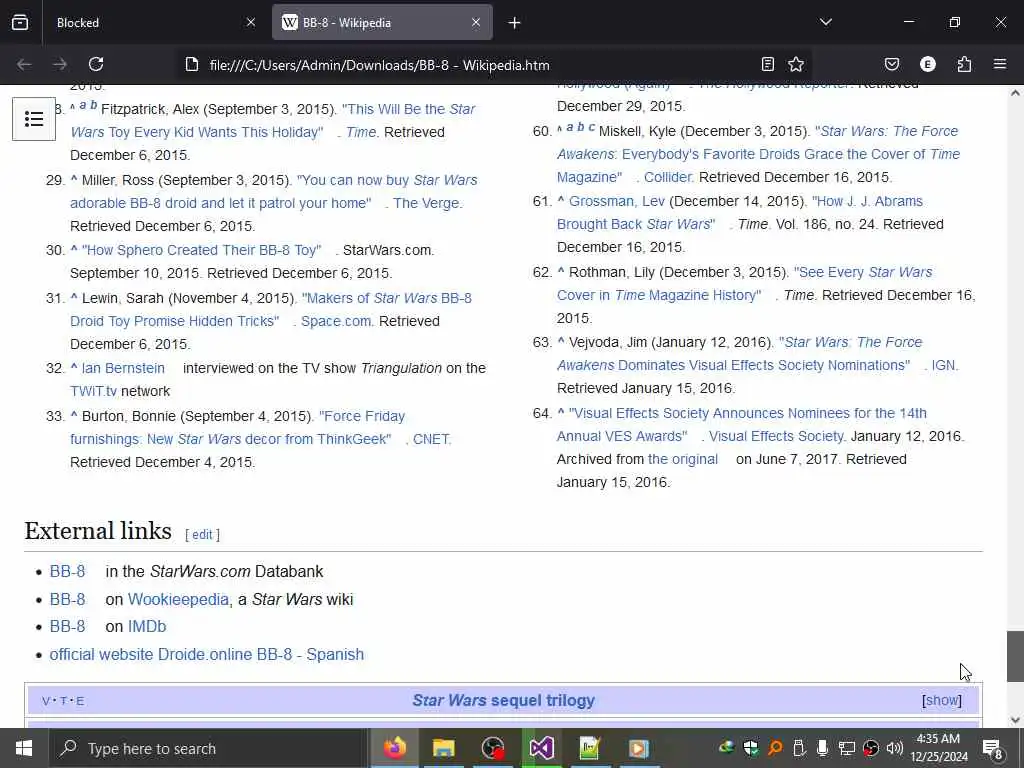Open the TWiT.tv link

(x=93, y=391)
